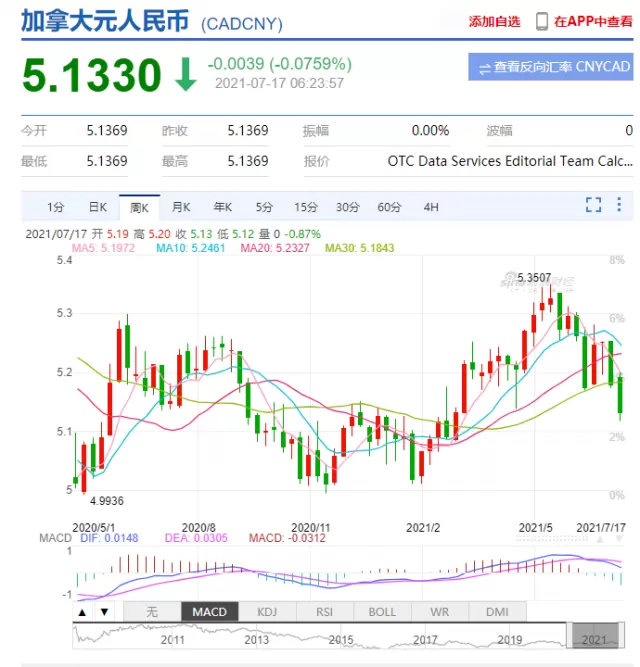Switch indicator to KDJ
Image resolution: width=640 pixels, height=667 pixels.
(267, 612)
